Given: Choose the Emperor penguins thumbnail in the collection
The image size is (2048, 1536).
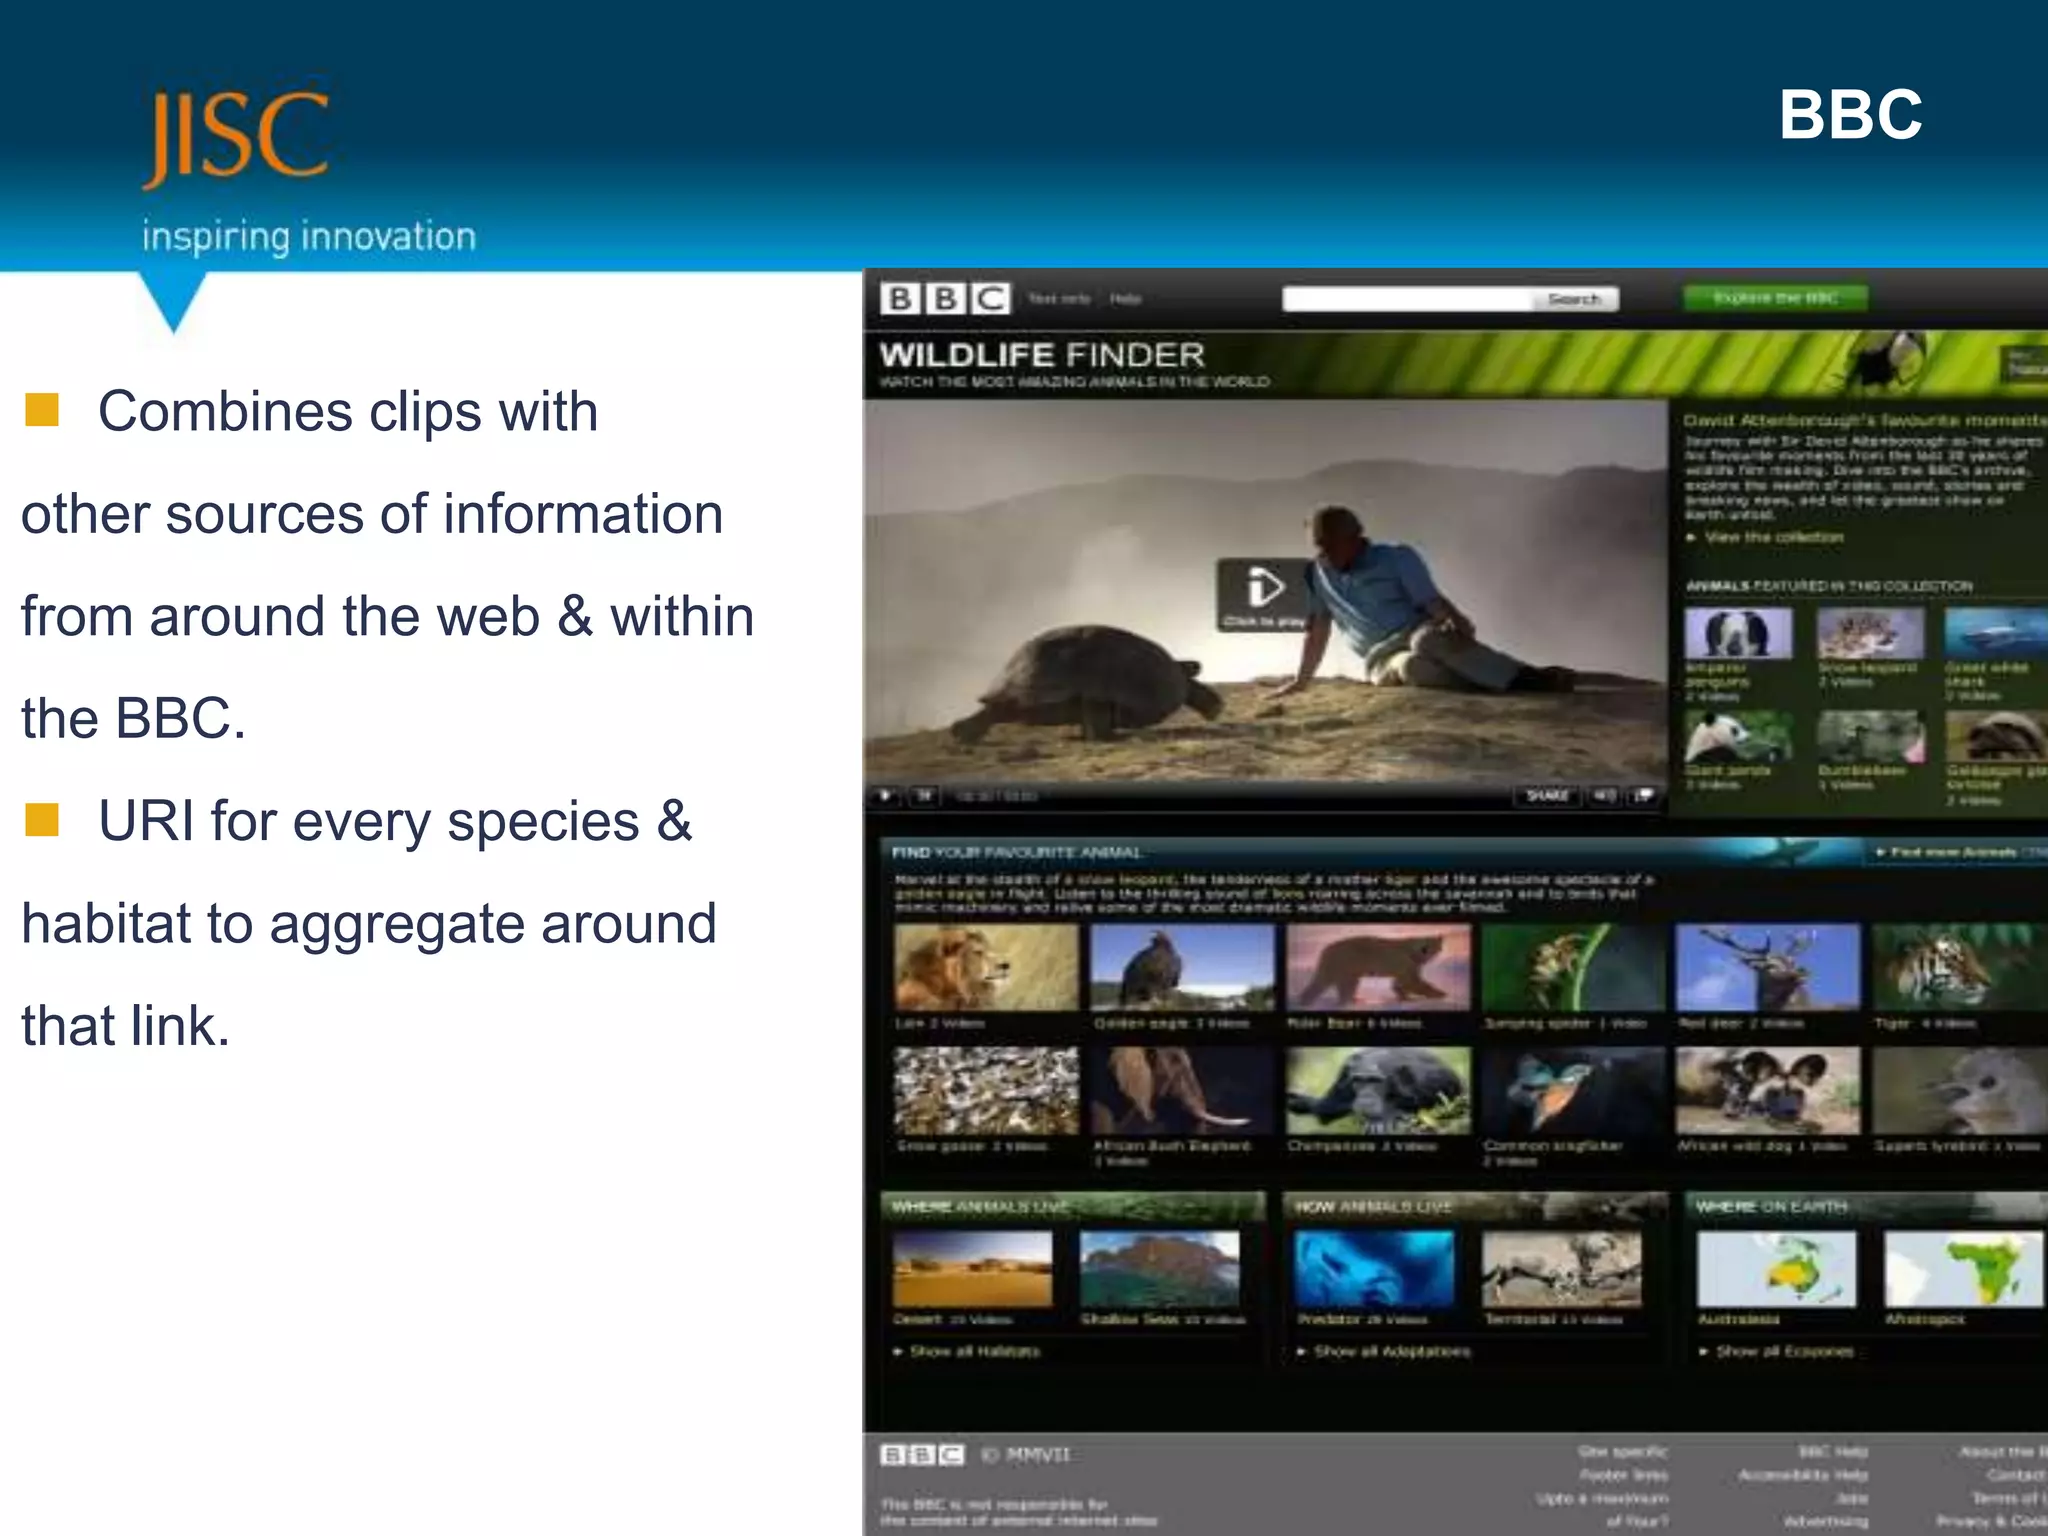Looking at the screenshot, I should [1738, 632].
